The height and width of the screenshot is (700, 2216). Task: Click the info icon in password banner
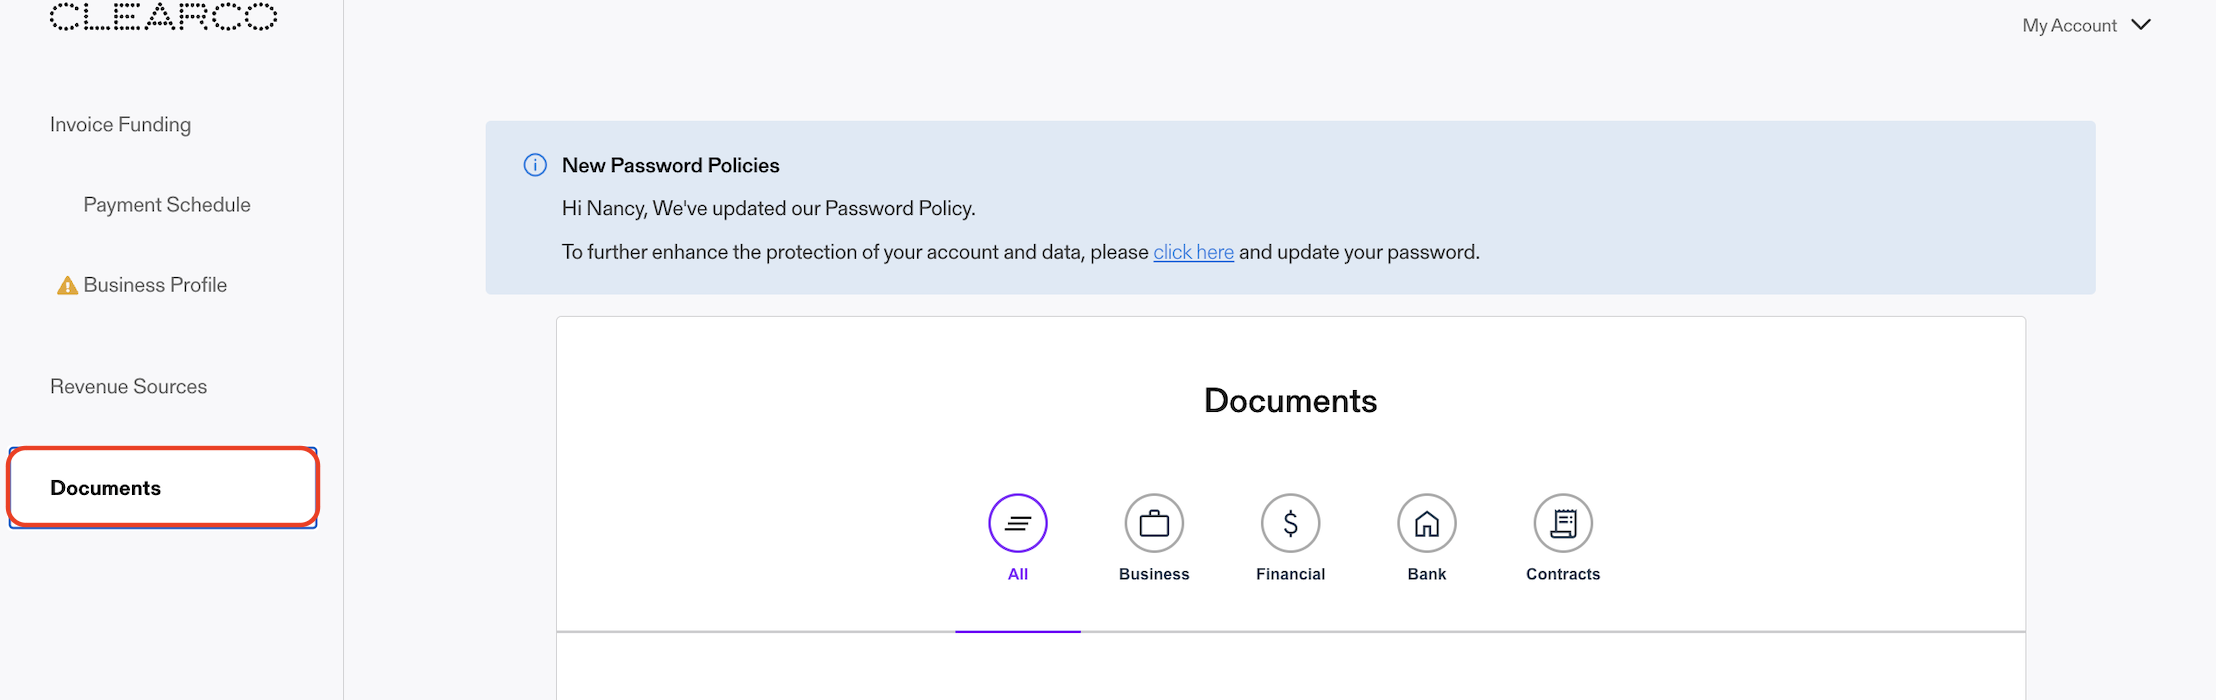pos(535,165)
